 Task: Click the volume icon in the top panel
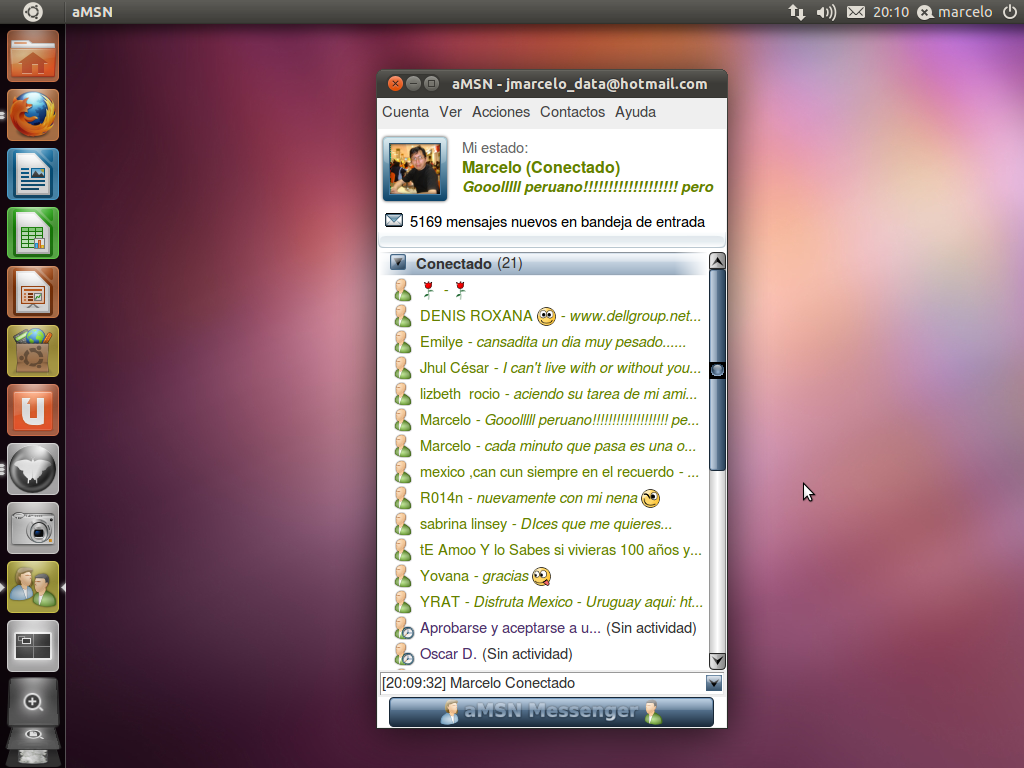pyautogui.click(x=824, y=12)
